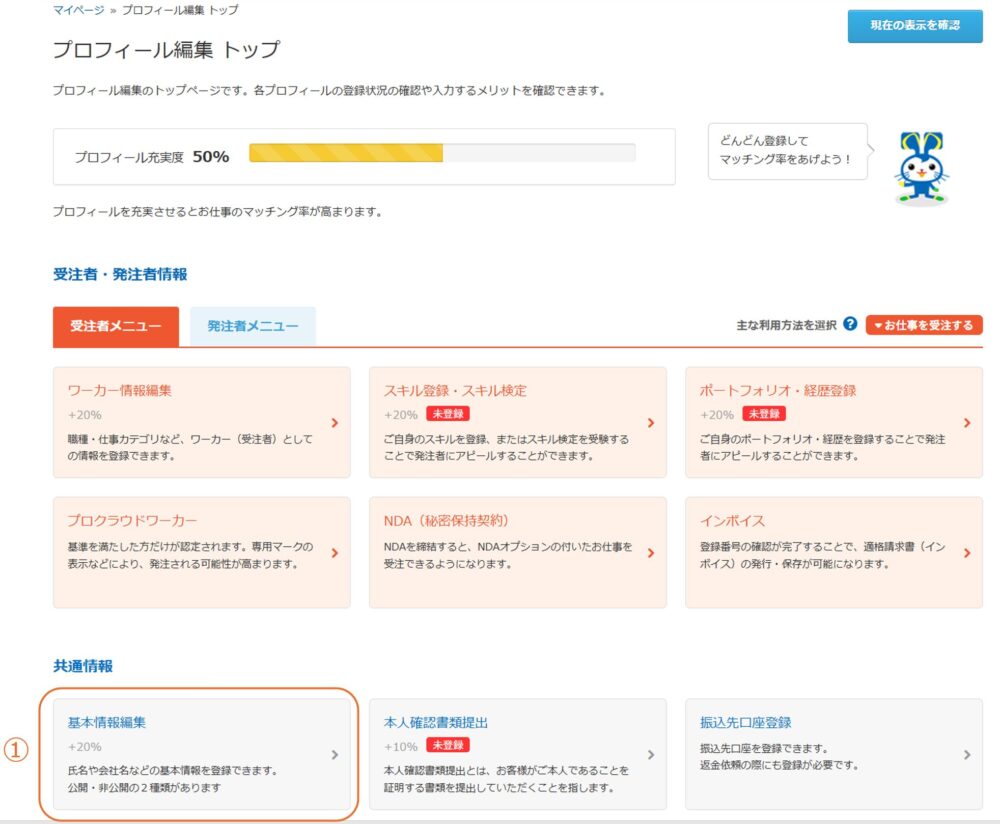The width and height of the screenshot is (1000, 824).
Task: Click the blue rabbit mascot image
Action: 922,168
